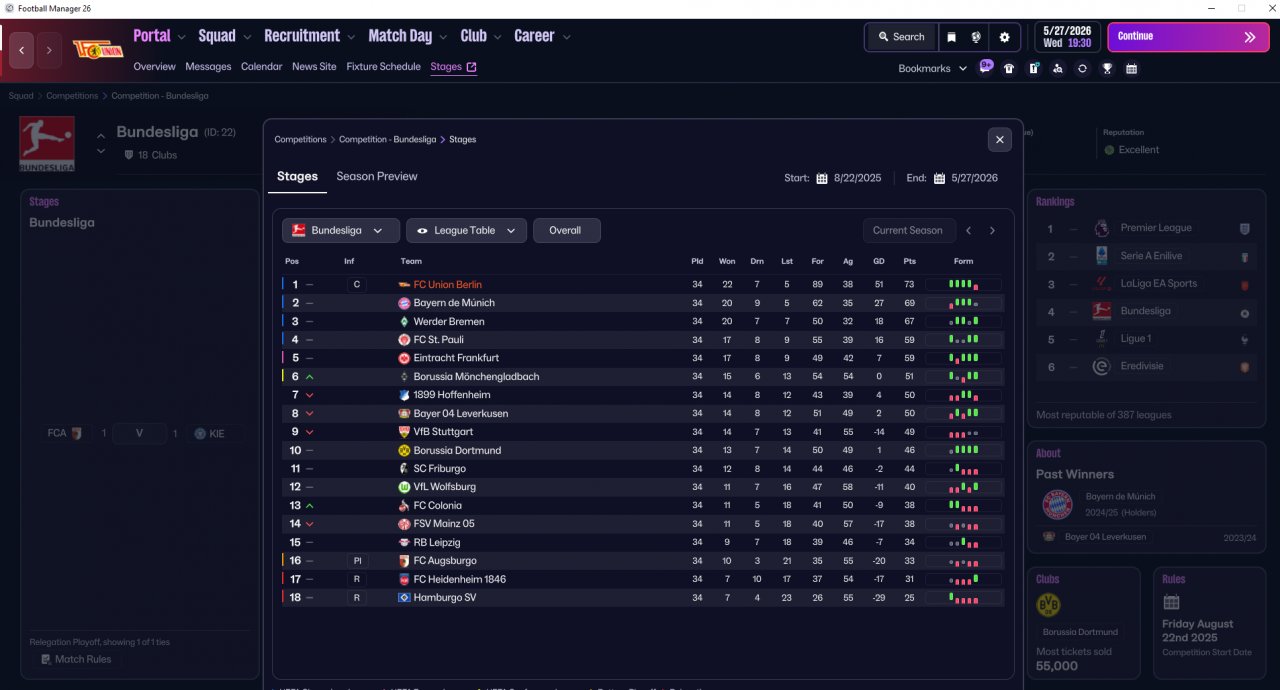Image resolution: width=1280 pixels, height=690 pixels.
Task: Click the next-competition chevron beside the Bundesliga title
Action: (100, 152)
